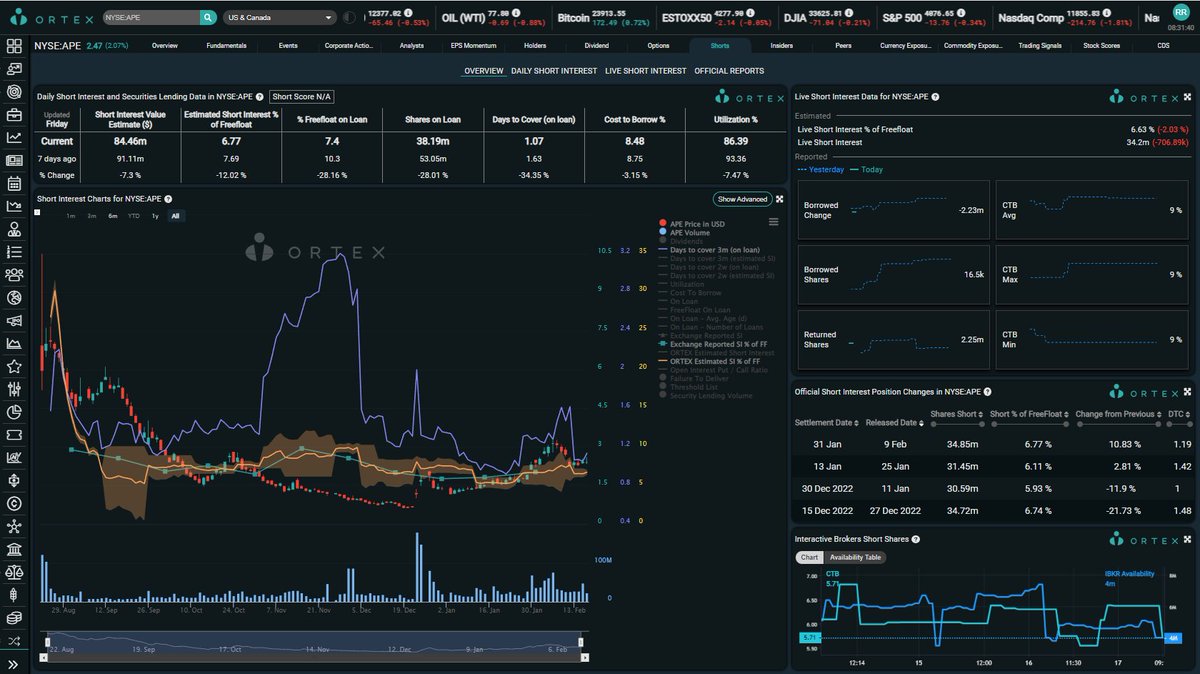This screenshot has height=674, width=1200.
Task: Toggle Exchange Reported SI % of FF series
Action: click(x=715, y=343)
